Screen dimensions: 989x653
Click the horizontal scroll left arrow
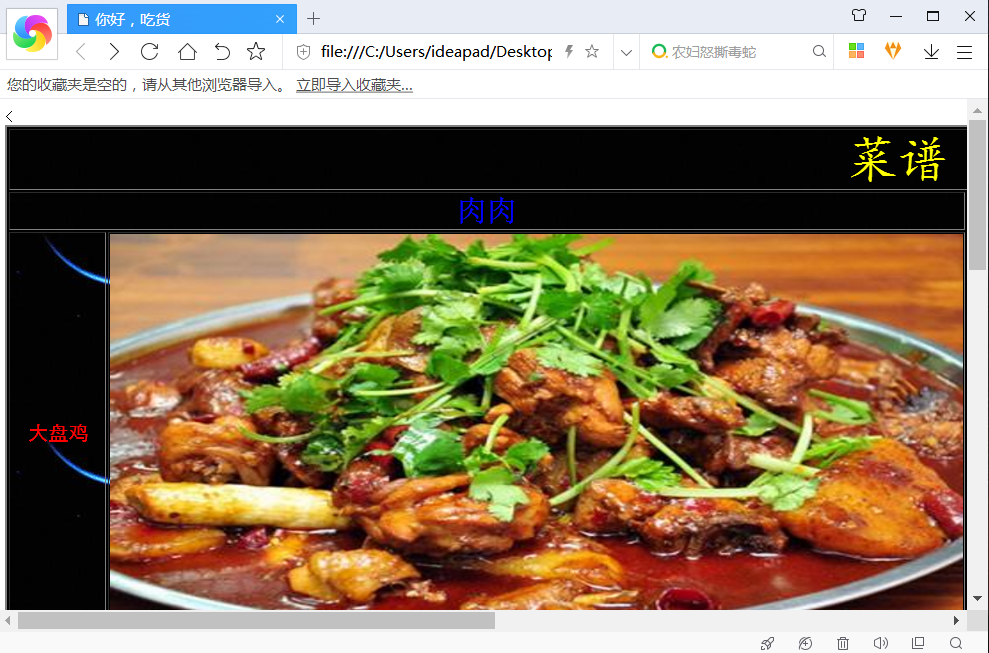(x=8, y=620)
